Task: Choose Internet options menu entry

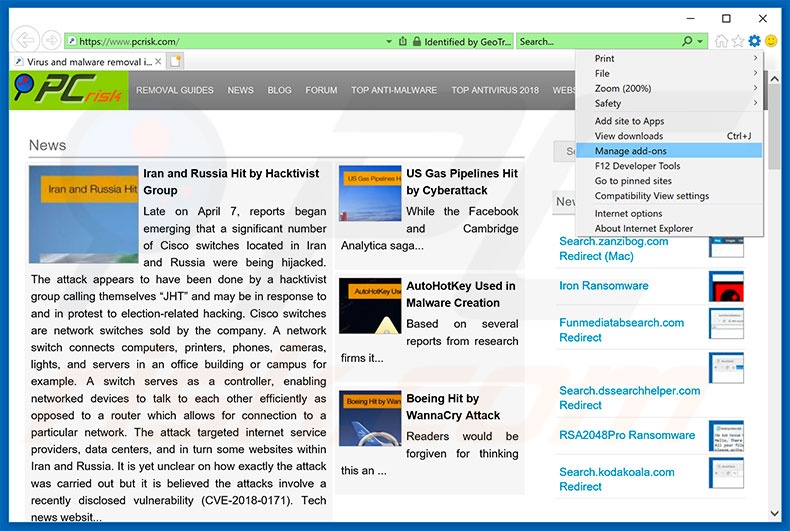Action: point(628,213)
